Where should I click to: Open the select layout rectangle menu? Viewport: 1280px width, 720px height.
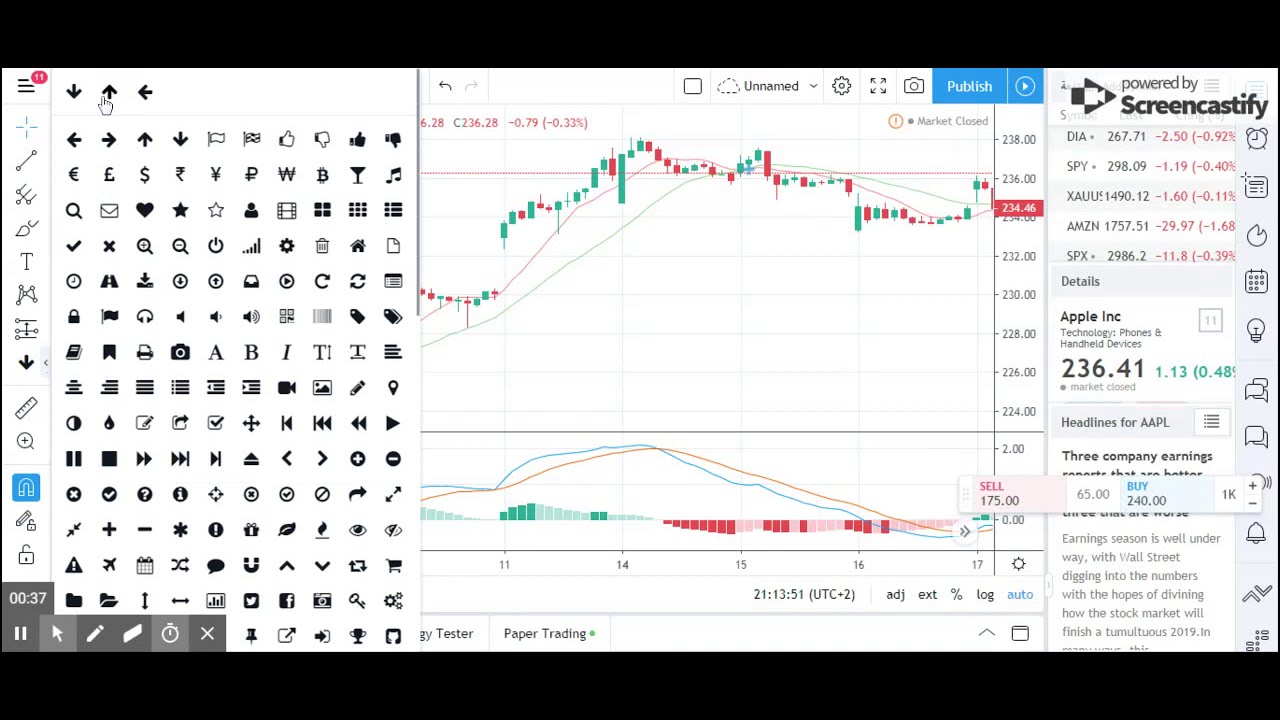[692, 86]
